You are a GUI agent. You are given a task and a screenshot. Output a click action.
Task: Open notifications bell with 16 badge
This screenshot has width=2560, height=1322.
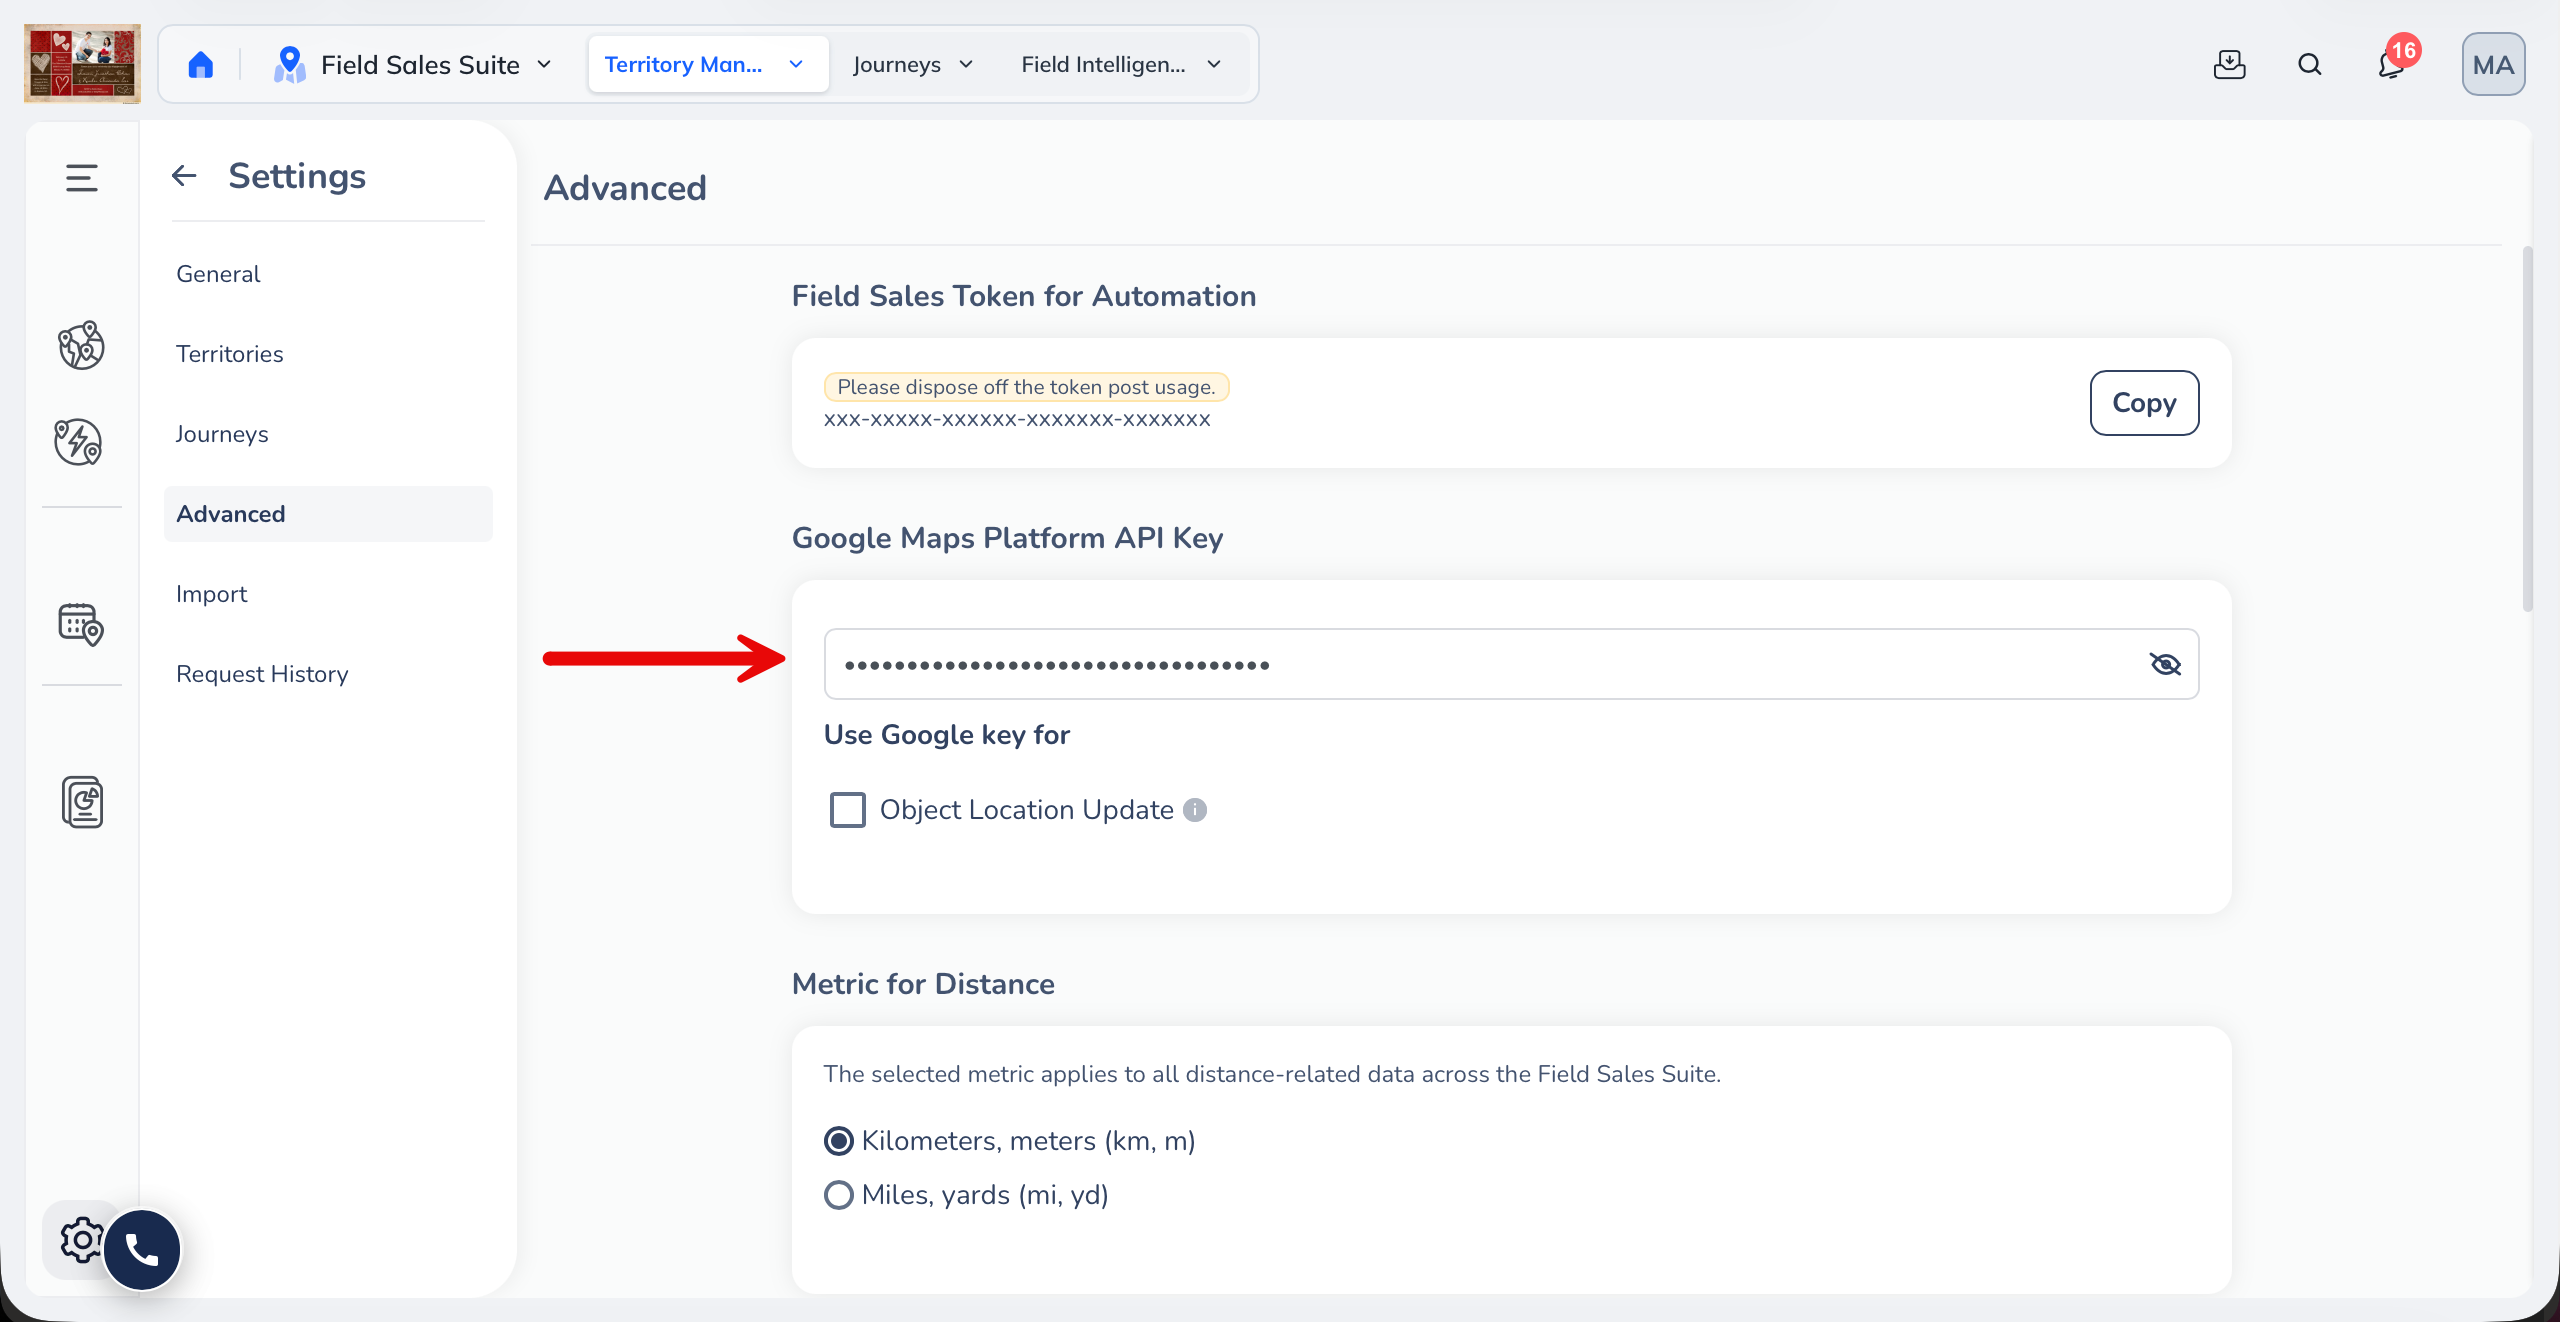[2392, 64]
